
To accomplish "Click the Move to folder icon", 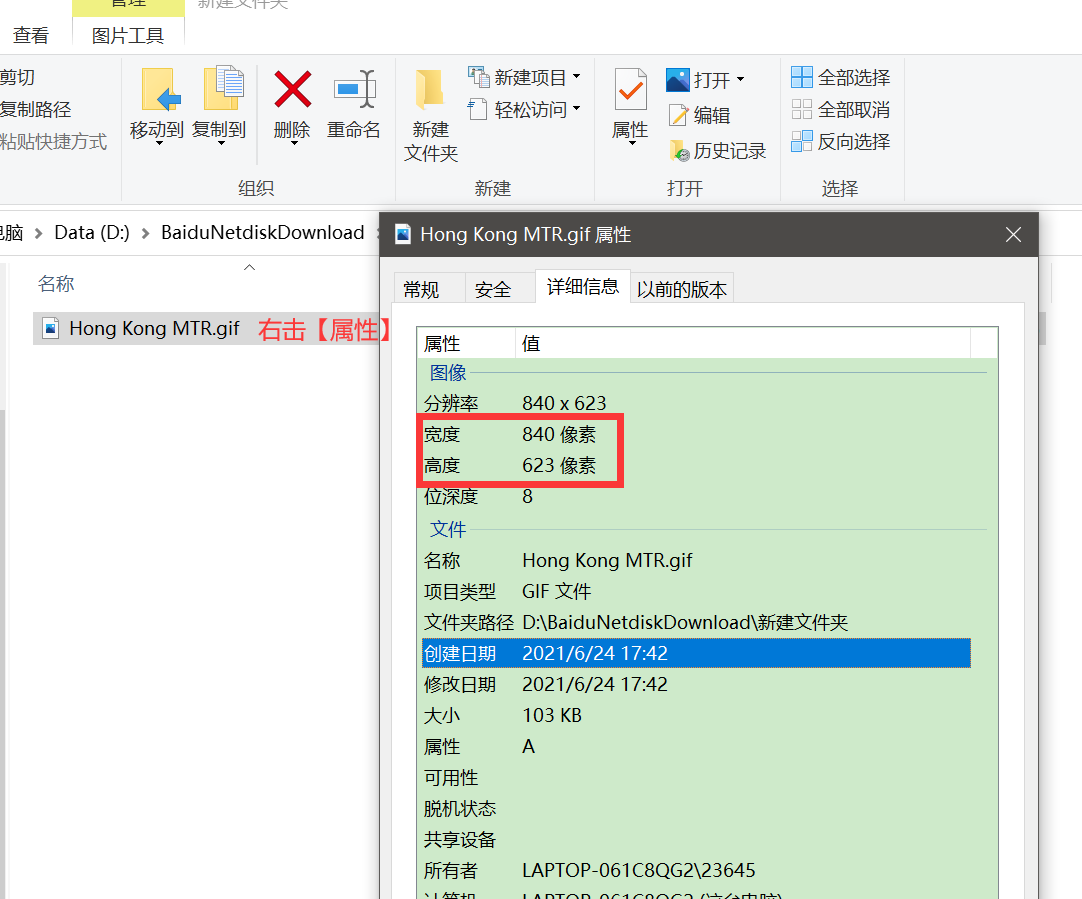I will [x=160, y=90].
